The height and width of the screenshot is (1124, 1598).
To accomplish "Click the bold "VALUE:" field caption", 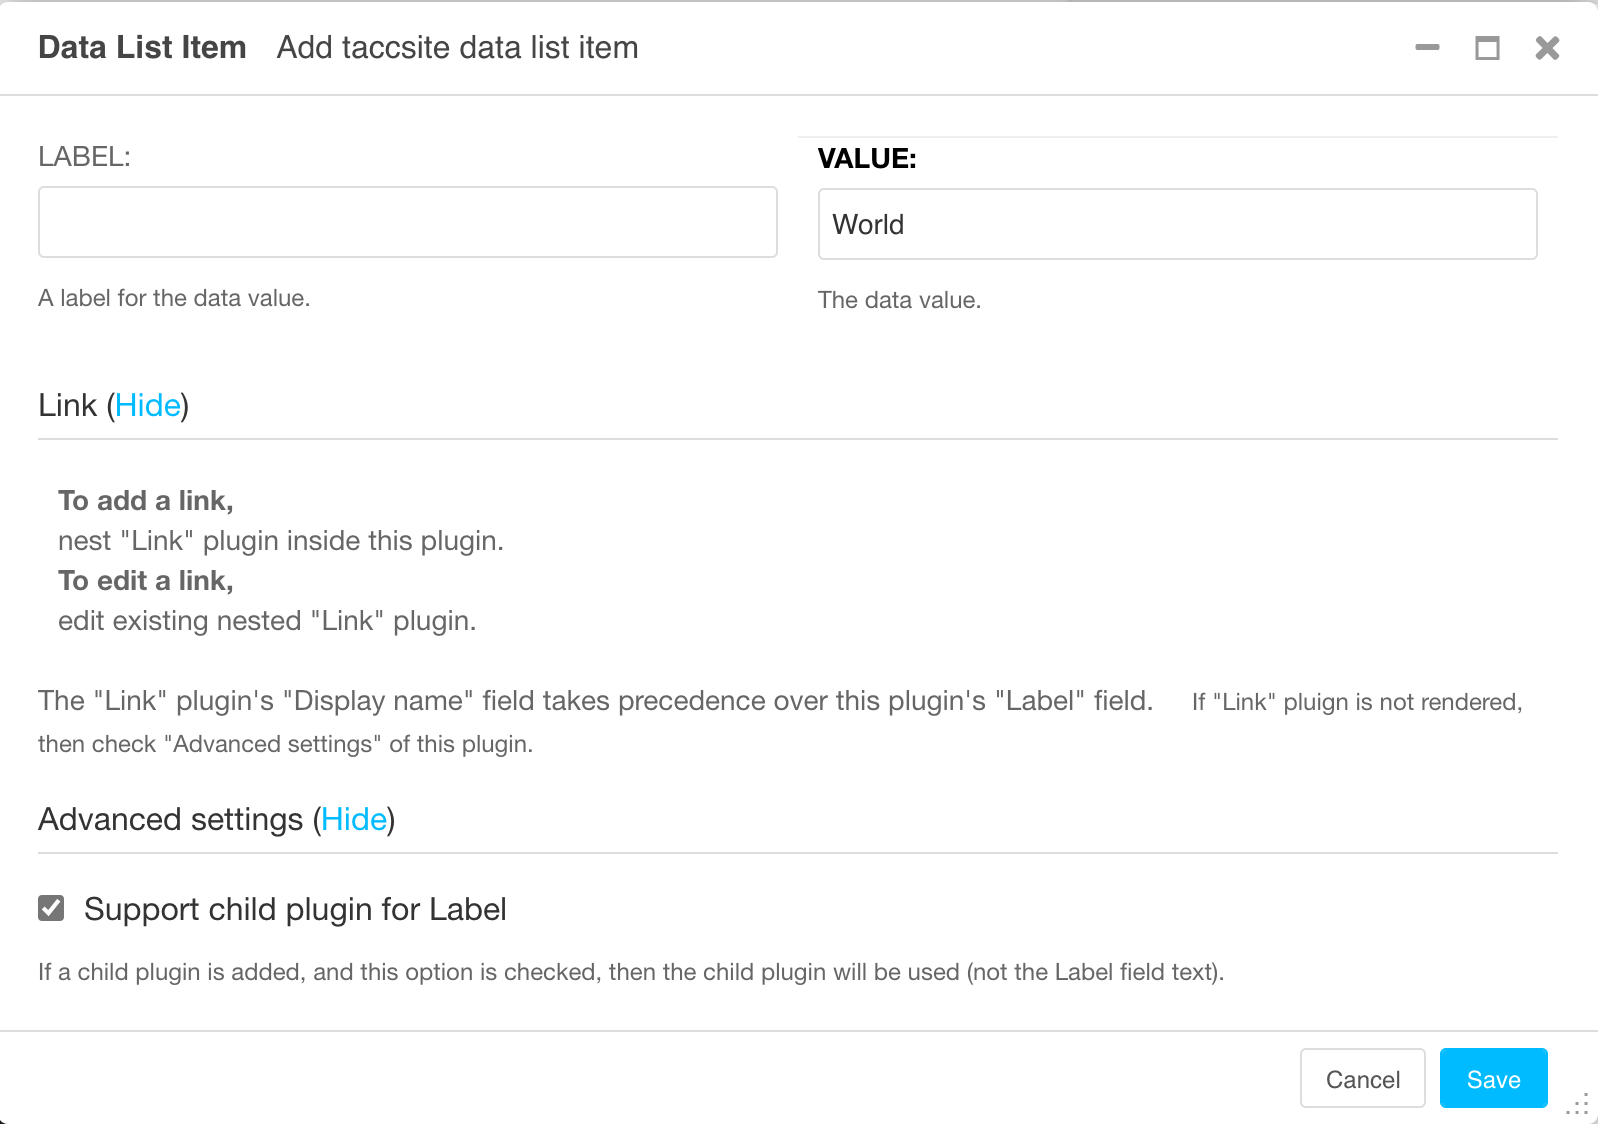I will 867,158.
